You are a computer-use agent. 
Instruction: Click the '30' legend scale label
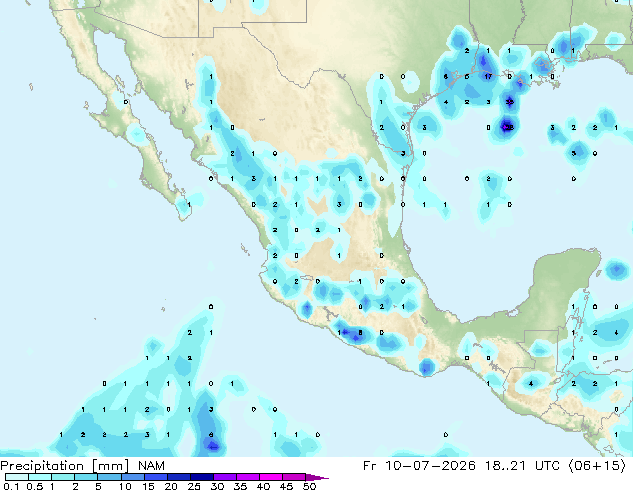pyautogui.click(x=217, y=486)
